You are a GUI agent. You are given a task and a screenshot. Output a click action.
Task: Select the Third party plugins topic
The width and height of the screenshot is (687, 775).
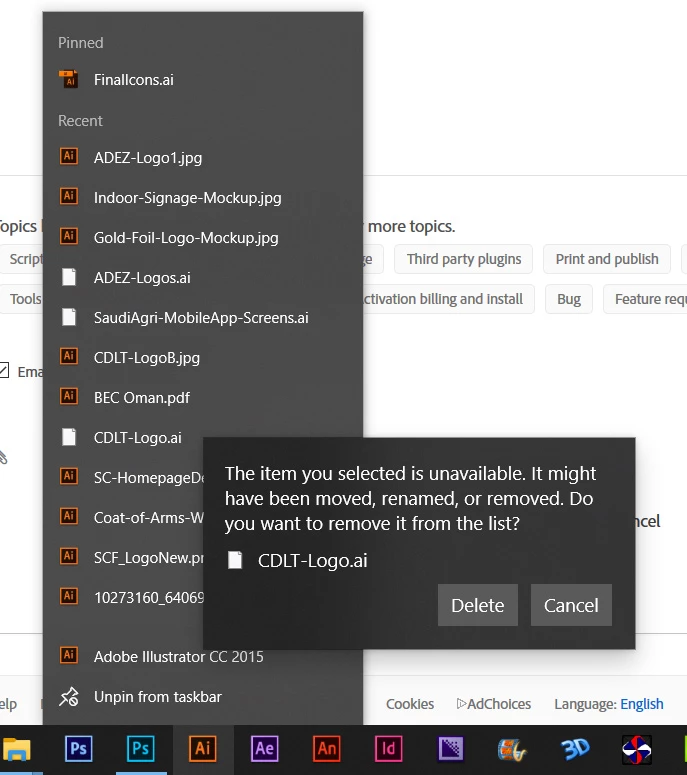464,259
